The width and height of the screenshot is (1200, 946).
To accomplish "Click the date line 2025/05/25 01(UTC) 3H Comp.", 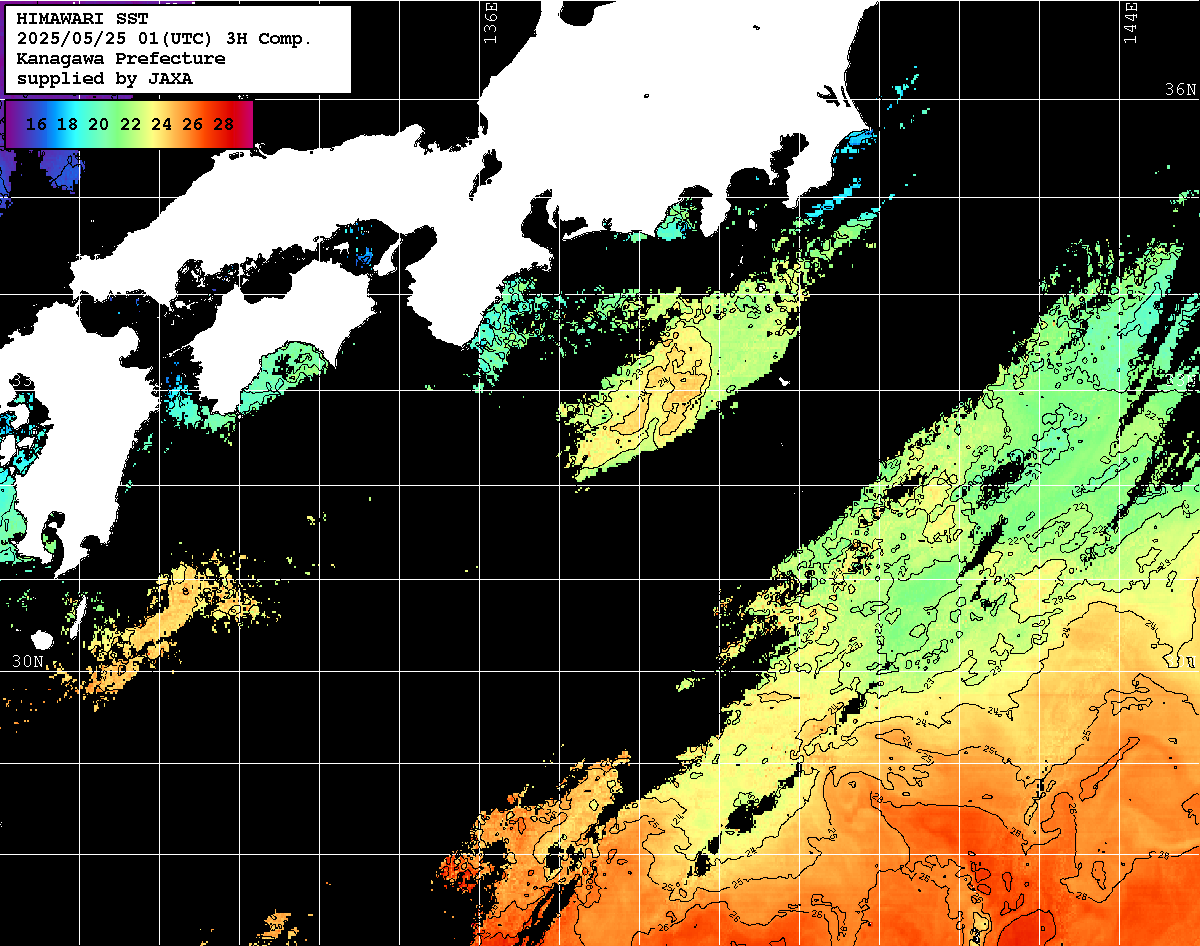I will (165, 39).
